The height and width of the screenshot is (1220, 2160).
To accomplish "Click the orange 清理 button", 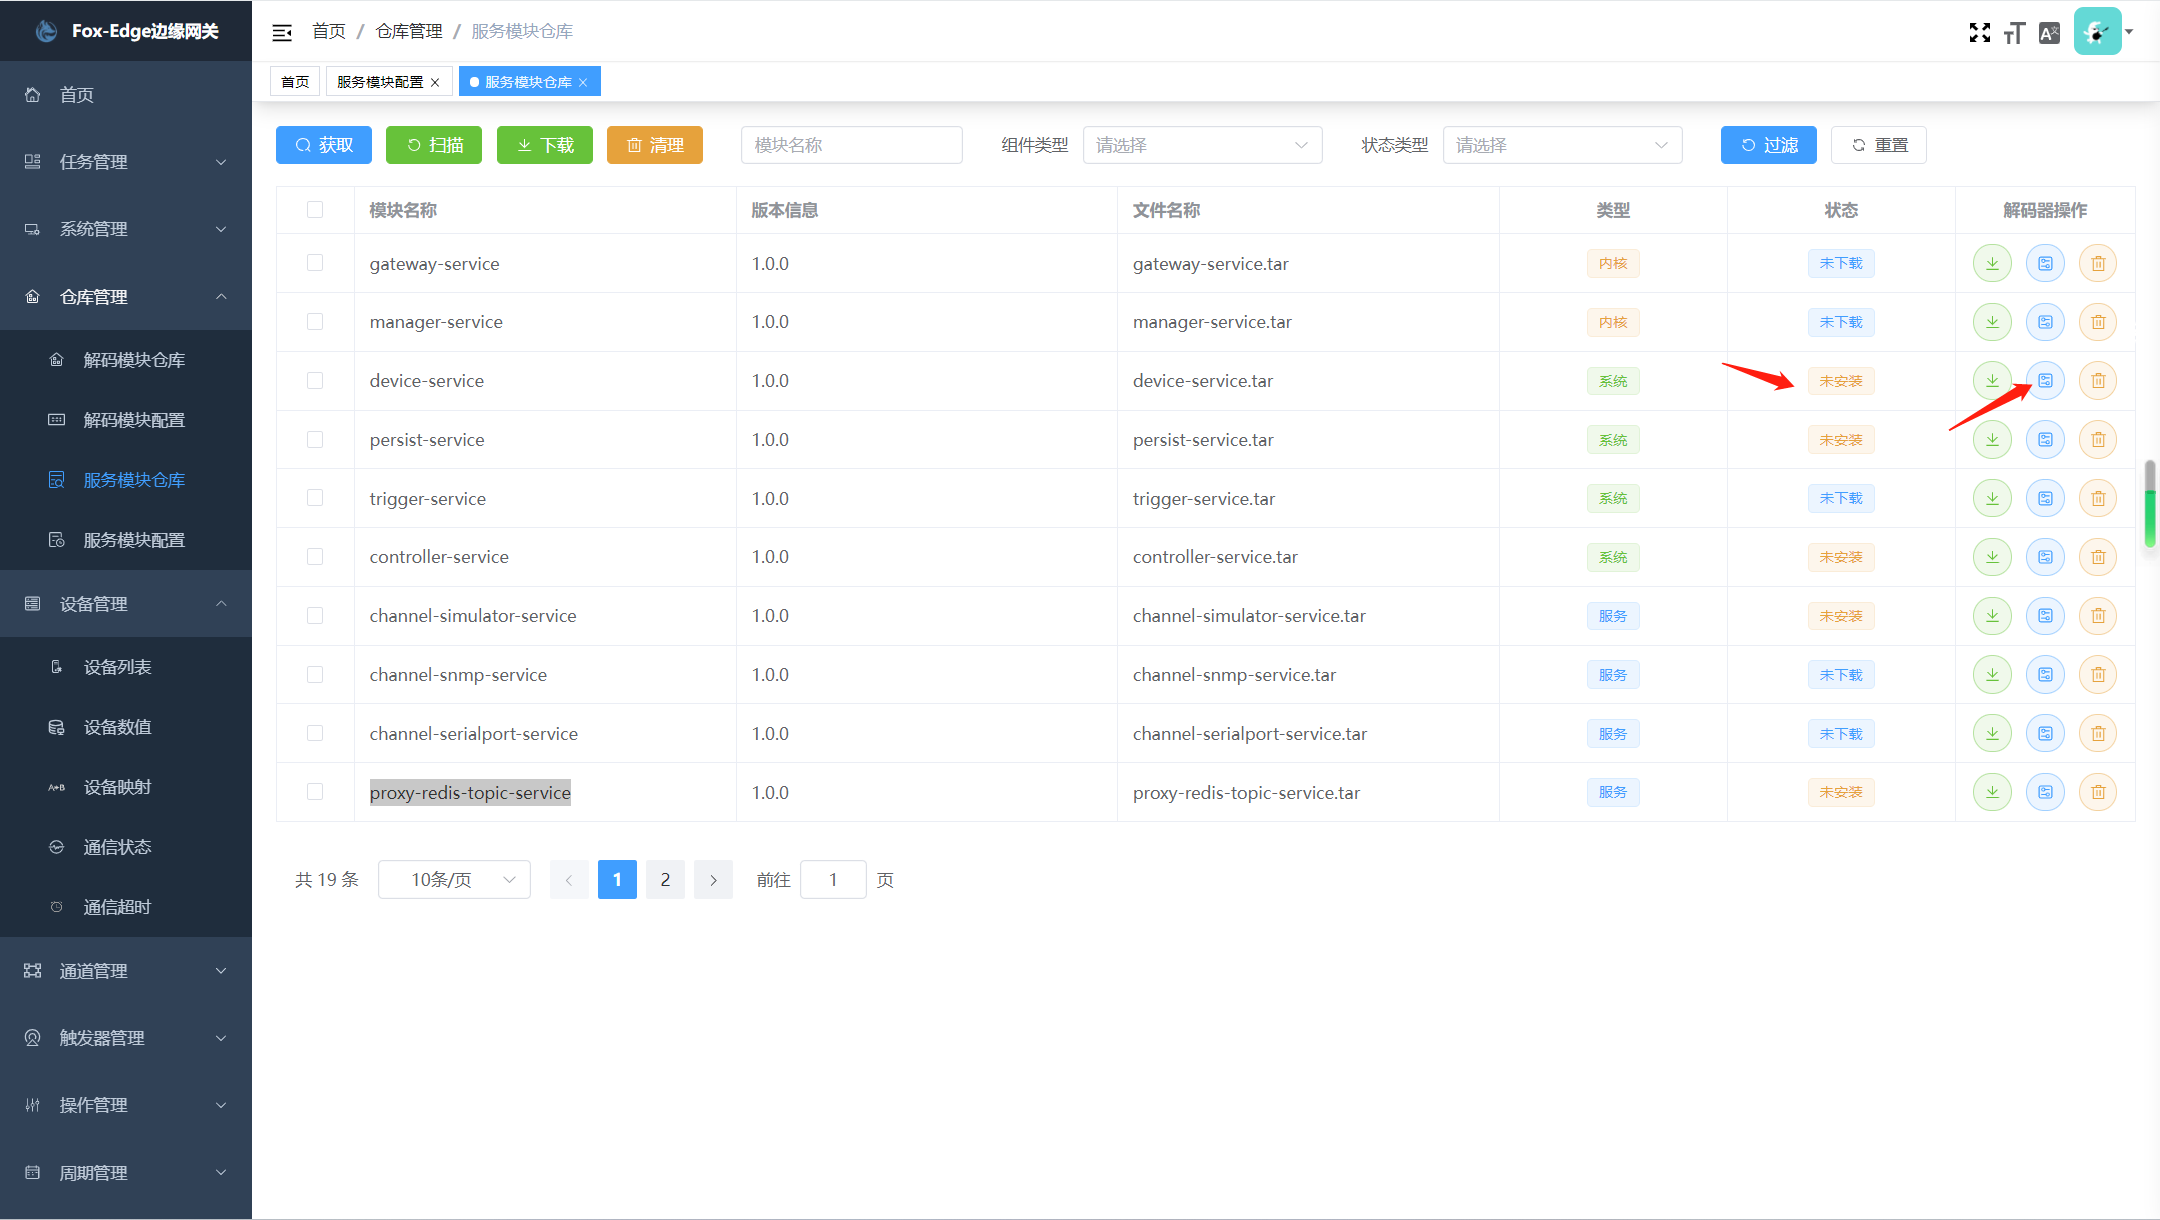I will [655, 145].
